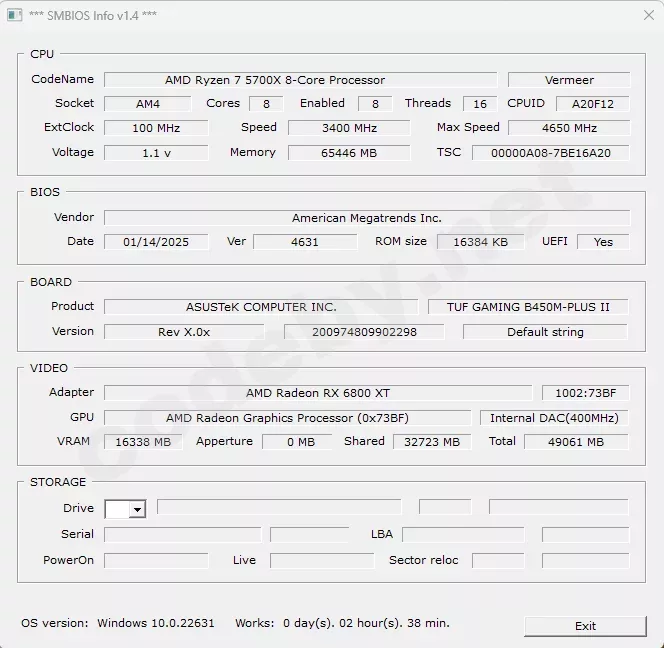The image size is (664, 648).
Task: Click the CPU name field showing Ryzen 7 5700X
Action: [301, 80]
